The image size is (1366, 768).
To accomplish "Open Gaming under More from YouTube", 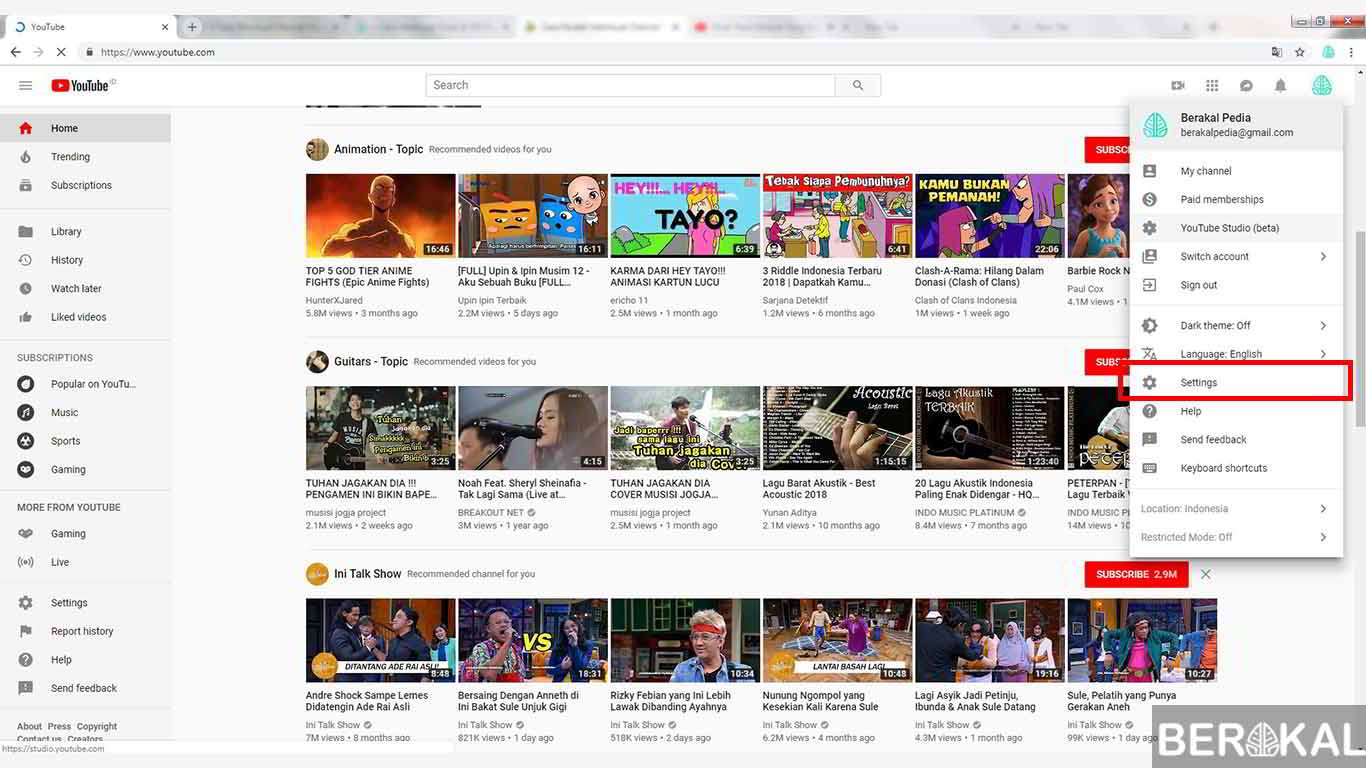I will [x=85, y=534].
